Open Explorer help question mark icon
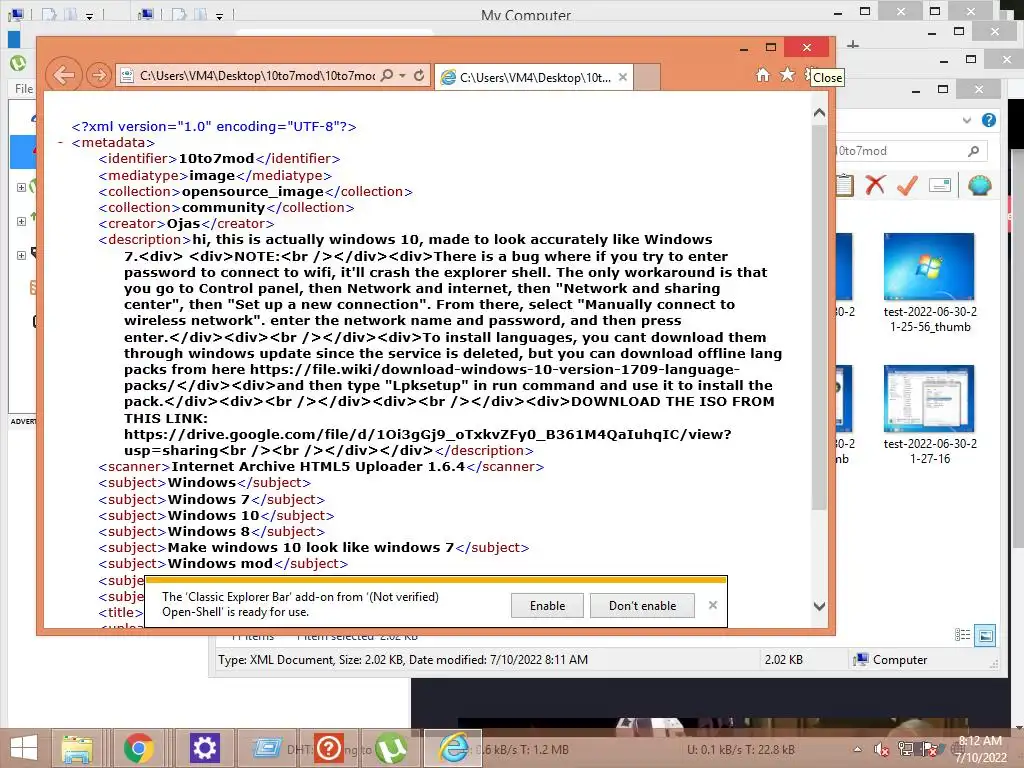Image resolution: width=1024 pixels, height=768 pixels. tap(989, 120)
